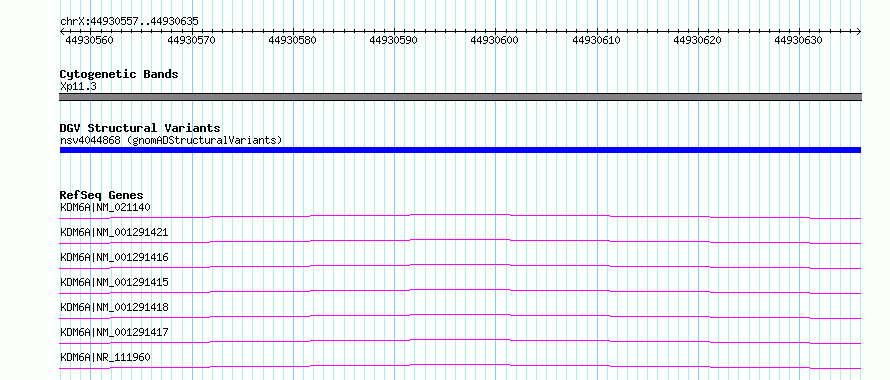Click the KDM6A|NM_021140 transcript label
890x380 pixels.
point(106,207)
